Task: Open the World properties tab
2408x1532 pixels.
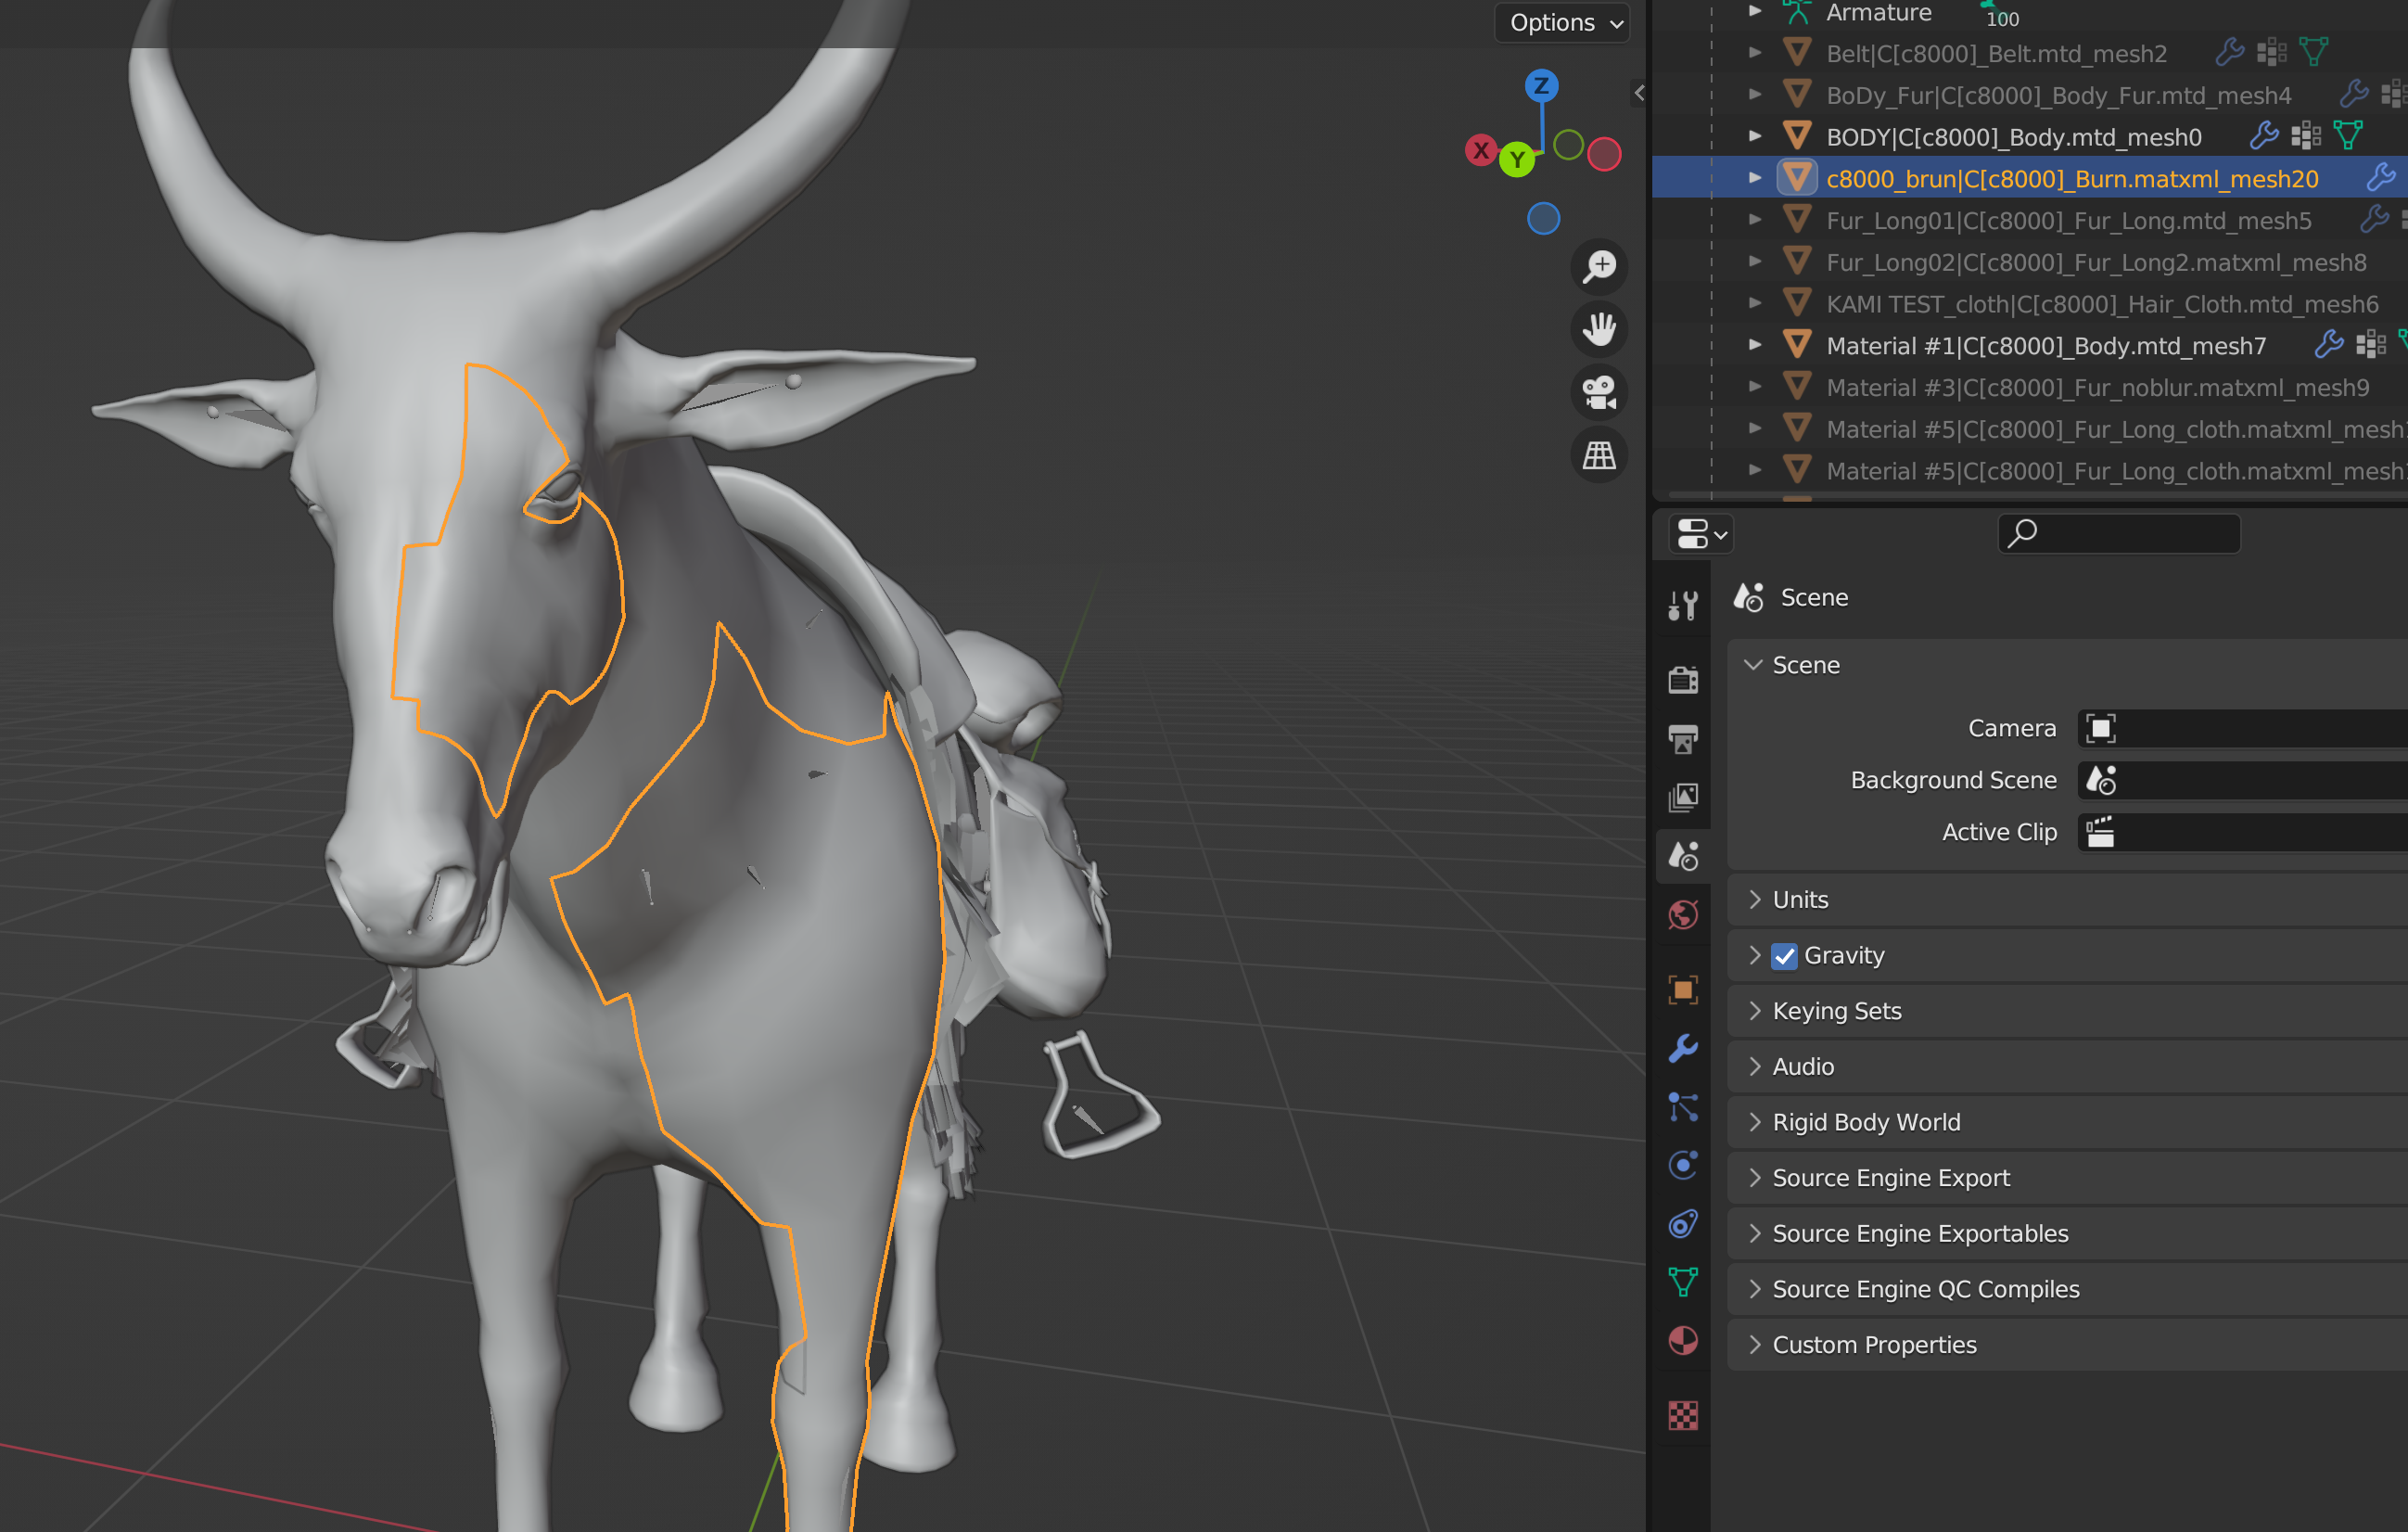Action: [x=1683, y=914]
